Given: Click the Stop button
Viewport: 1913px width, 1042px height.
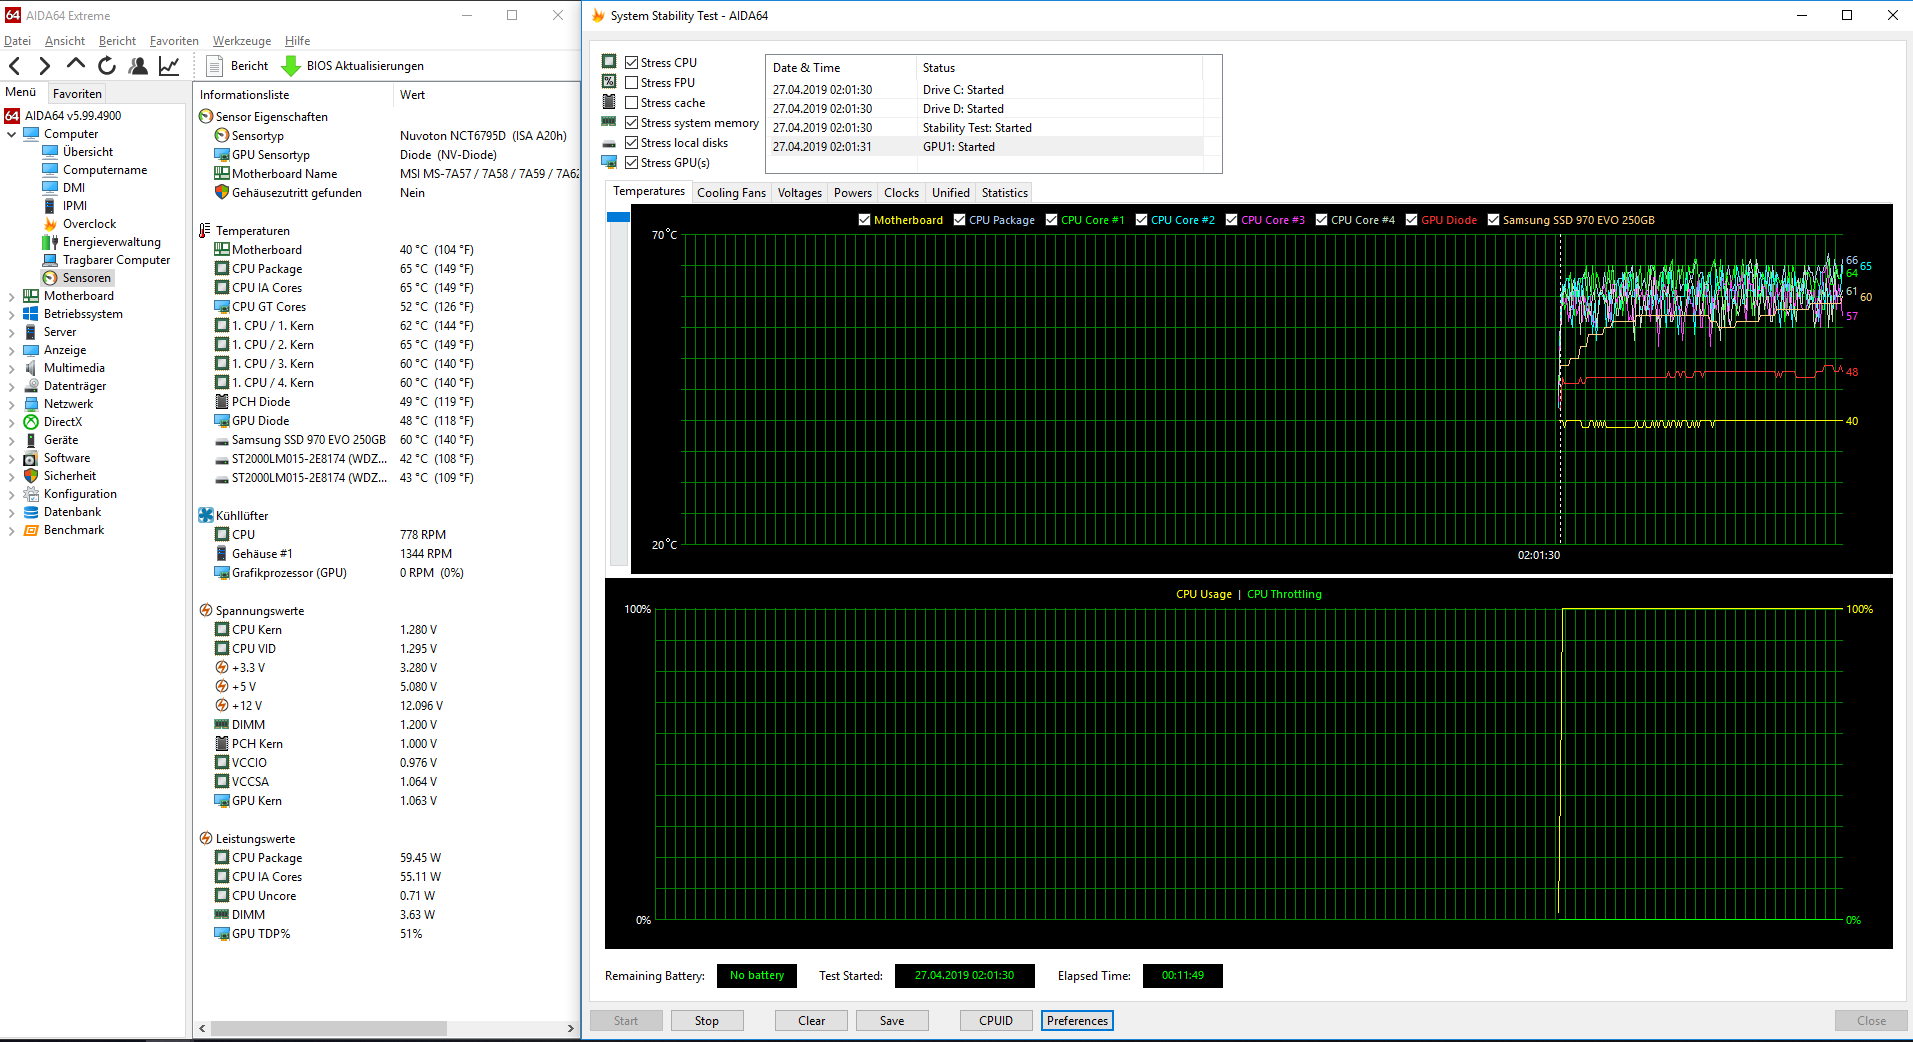Looking at the screenshot, I should 707,1021.
